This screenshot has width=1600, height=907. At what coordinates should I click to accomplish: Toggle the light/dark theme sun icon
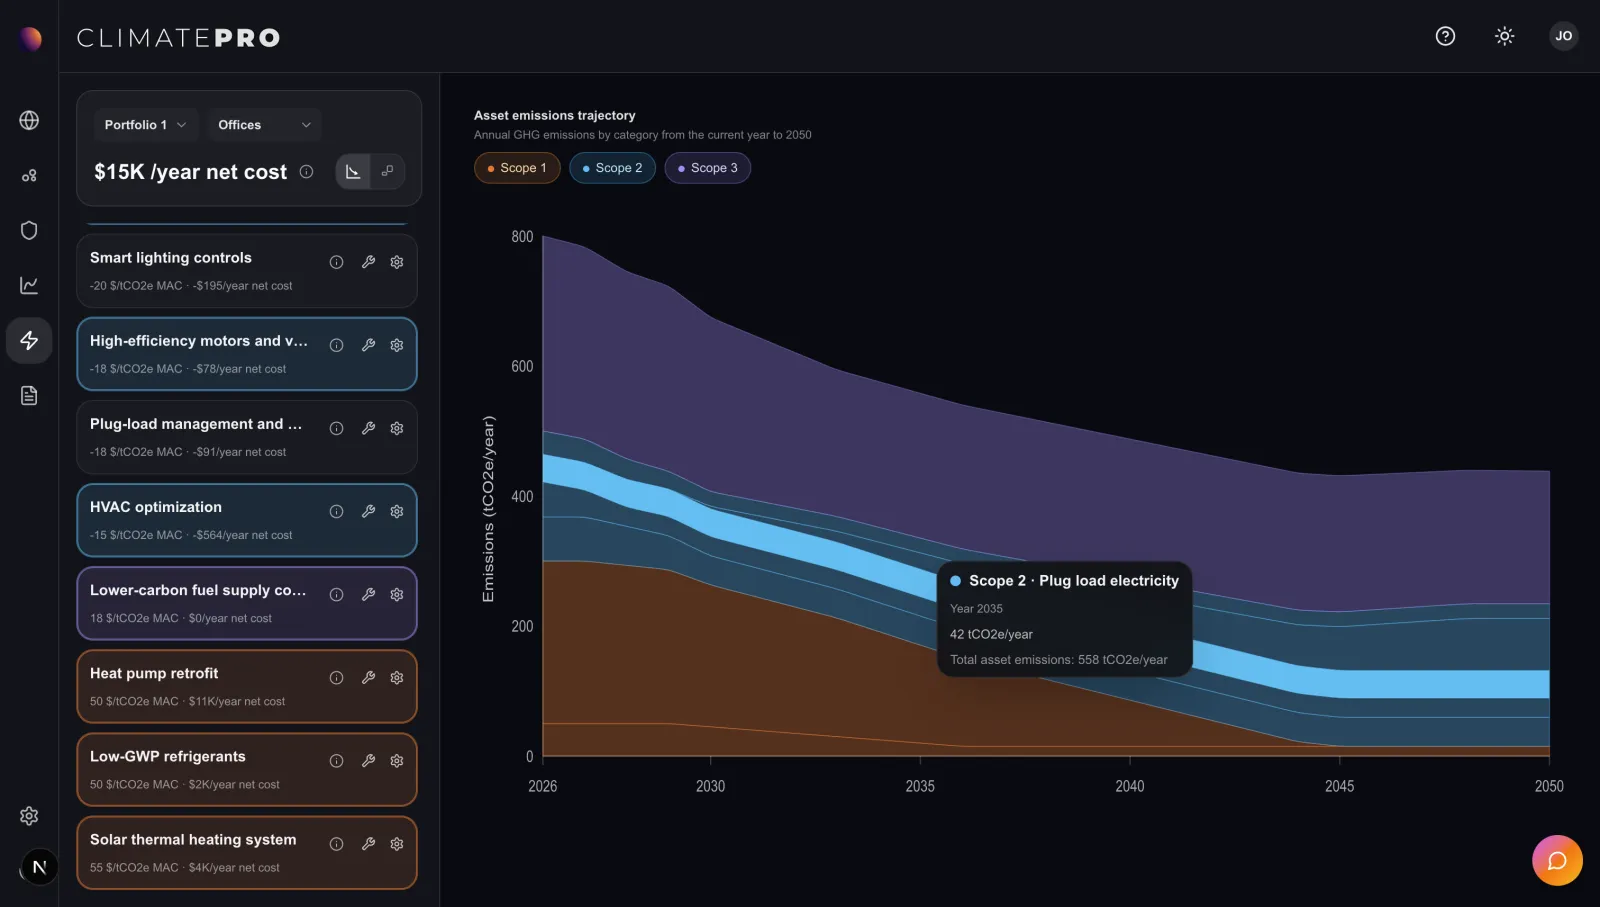1504,36
